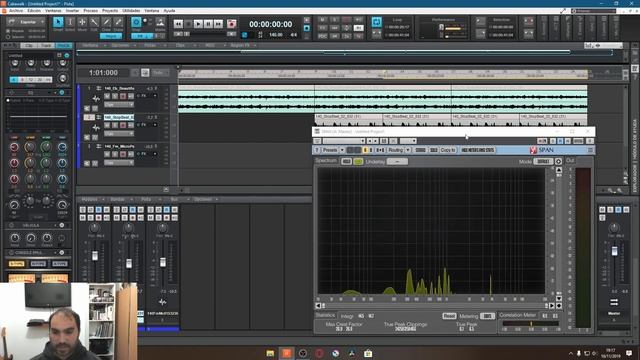
Task: Open the Ayuda menu
Action: click(x=169, y=11)
